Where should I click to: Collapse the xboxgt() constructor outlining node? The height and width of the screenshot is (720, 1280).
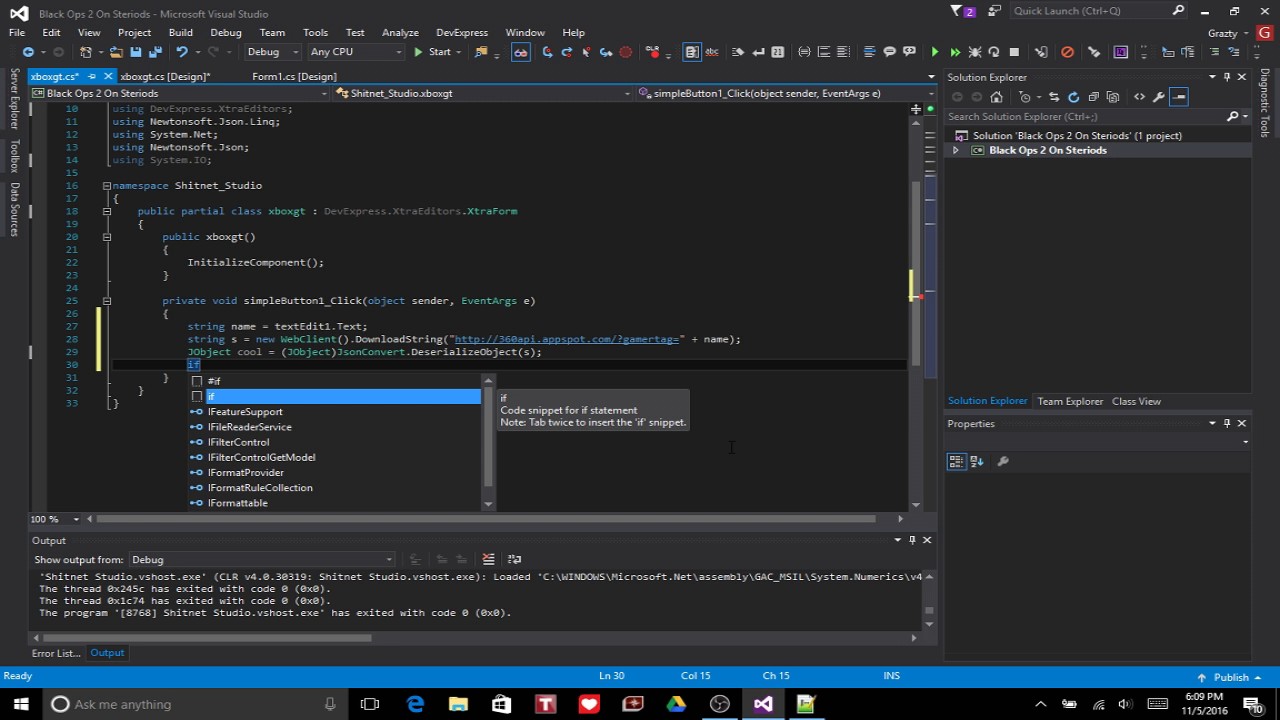pyautogui.click(x=106, y=237)
